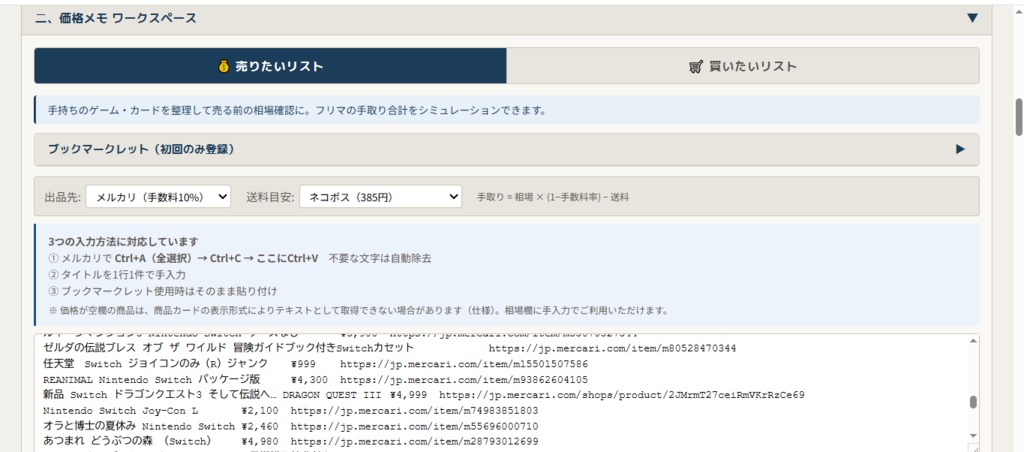Click the URL ending m80528470344

click(x=613, y=348)
